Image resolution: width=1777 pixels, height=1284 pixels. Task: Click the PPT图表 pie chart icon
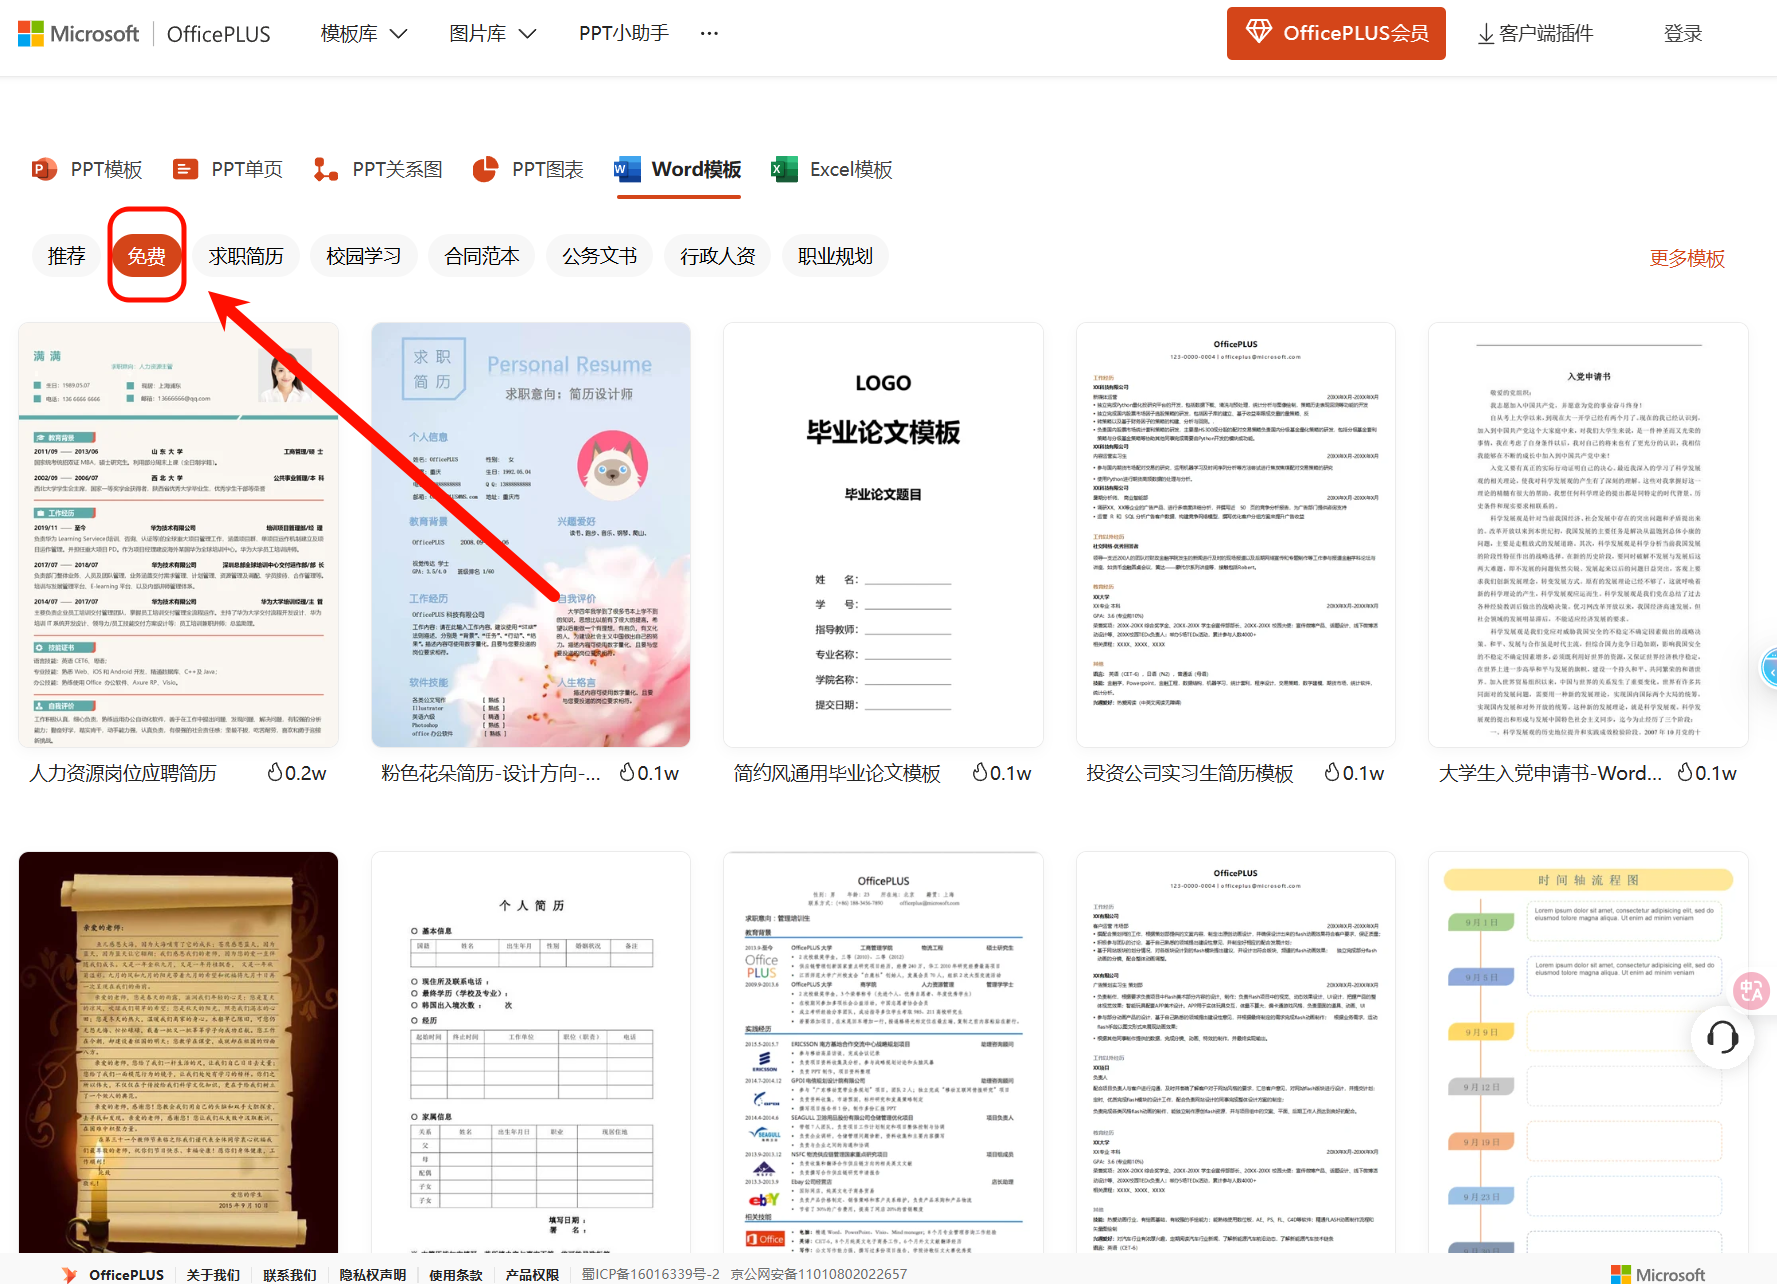(x=487, y=169)
